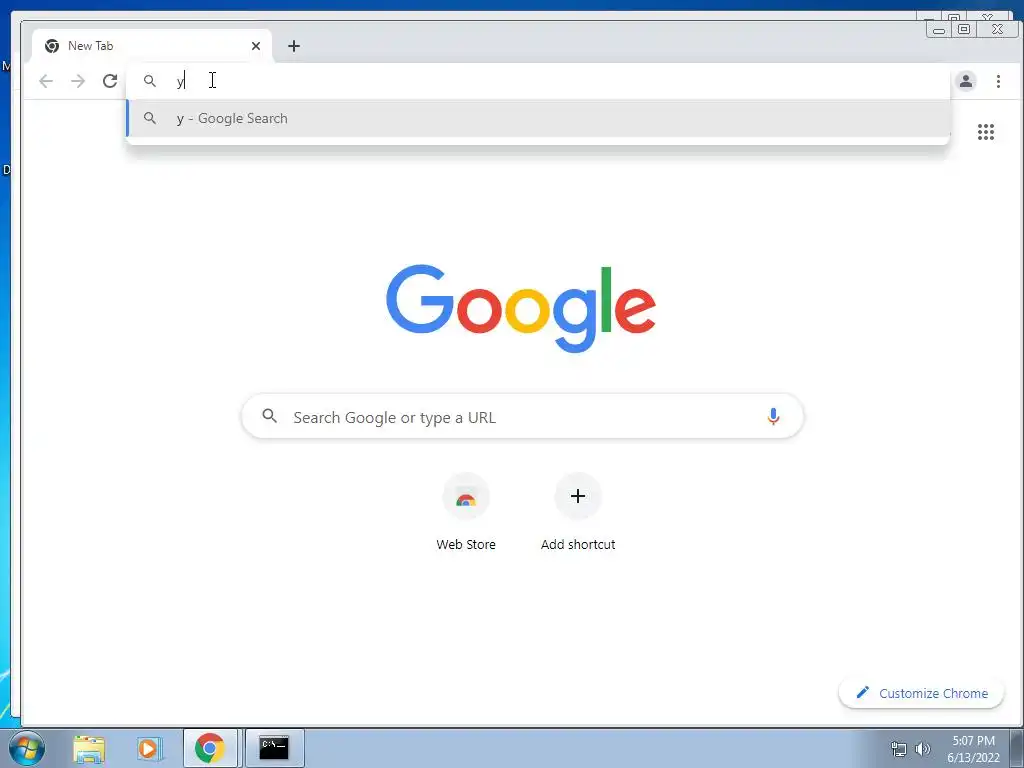The height and width of the screenshot is (768, 1024).
Task: Choose the 'y - Google Search' suggestion
Action: [538, 118]
